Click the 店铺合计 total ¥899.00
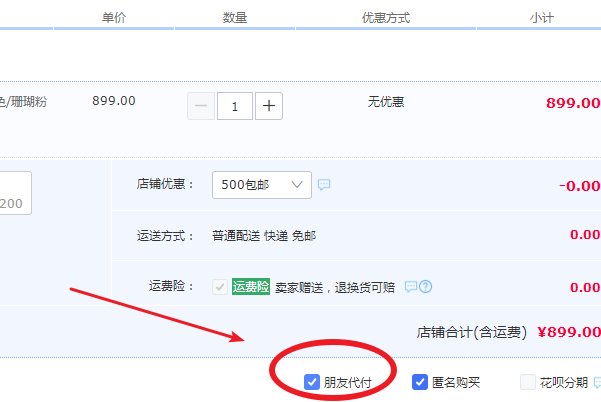This screenshot has height=402, width=601. click(568, 332)
